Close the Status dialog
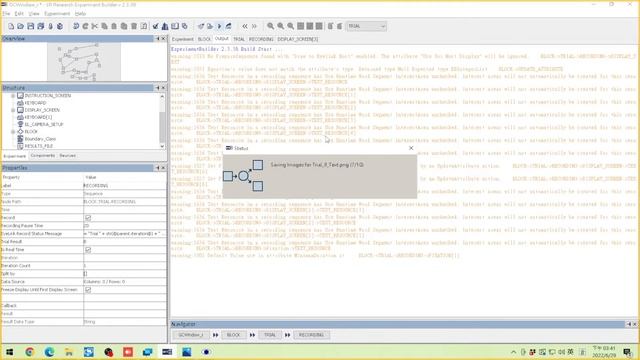 [411, 148]
